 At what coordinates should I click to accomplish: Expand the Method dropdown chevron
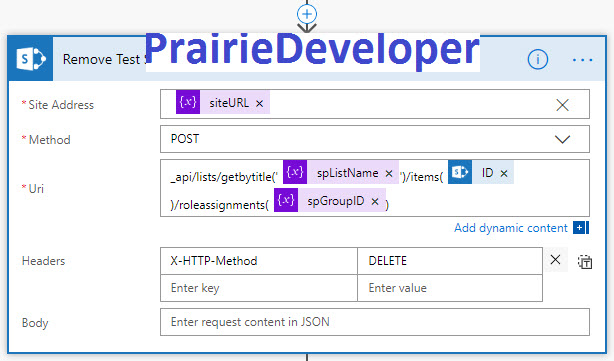tap(562, 139)
